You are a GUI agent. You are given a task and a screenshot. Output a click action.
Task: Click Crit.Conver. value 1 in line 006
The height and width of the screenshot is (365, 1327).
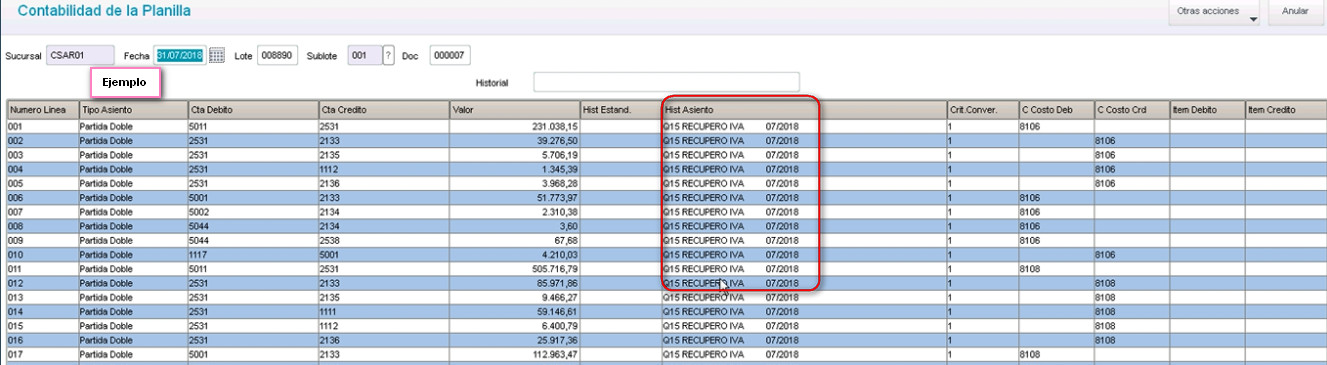tap(982, 198)
